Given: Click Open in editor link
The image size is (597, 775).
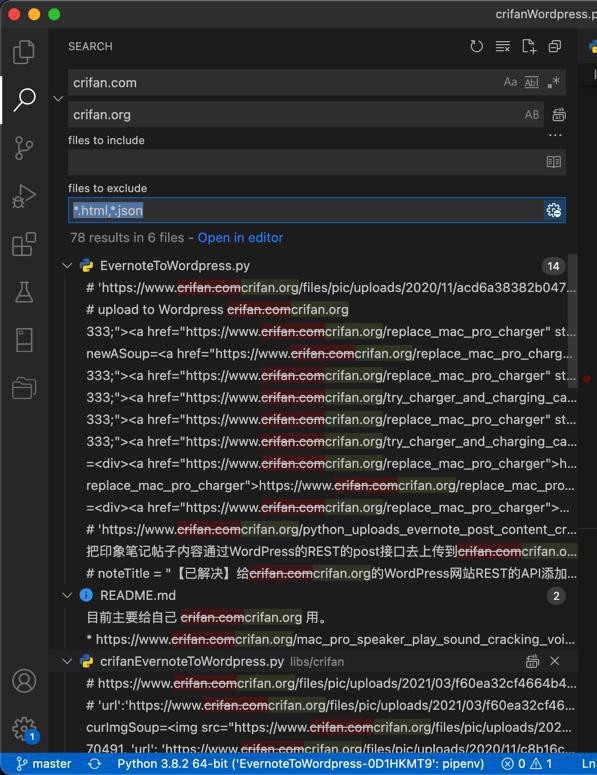Looking at the screenshot, I should [x=240, y=238].
